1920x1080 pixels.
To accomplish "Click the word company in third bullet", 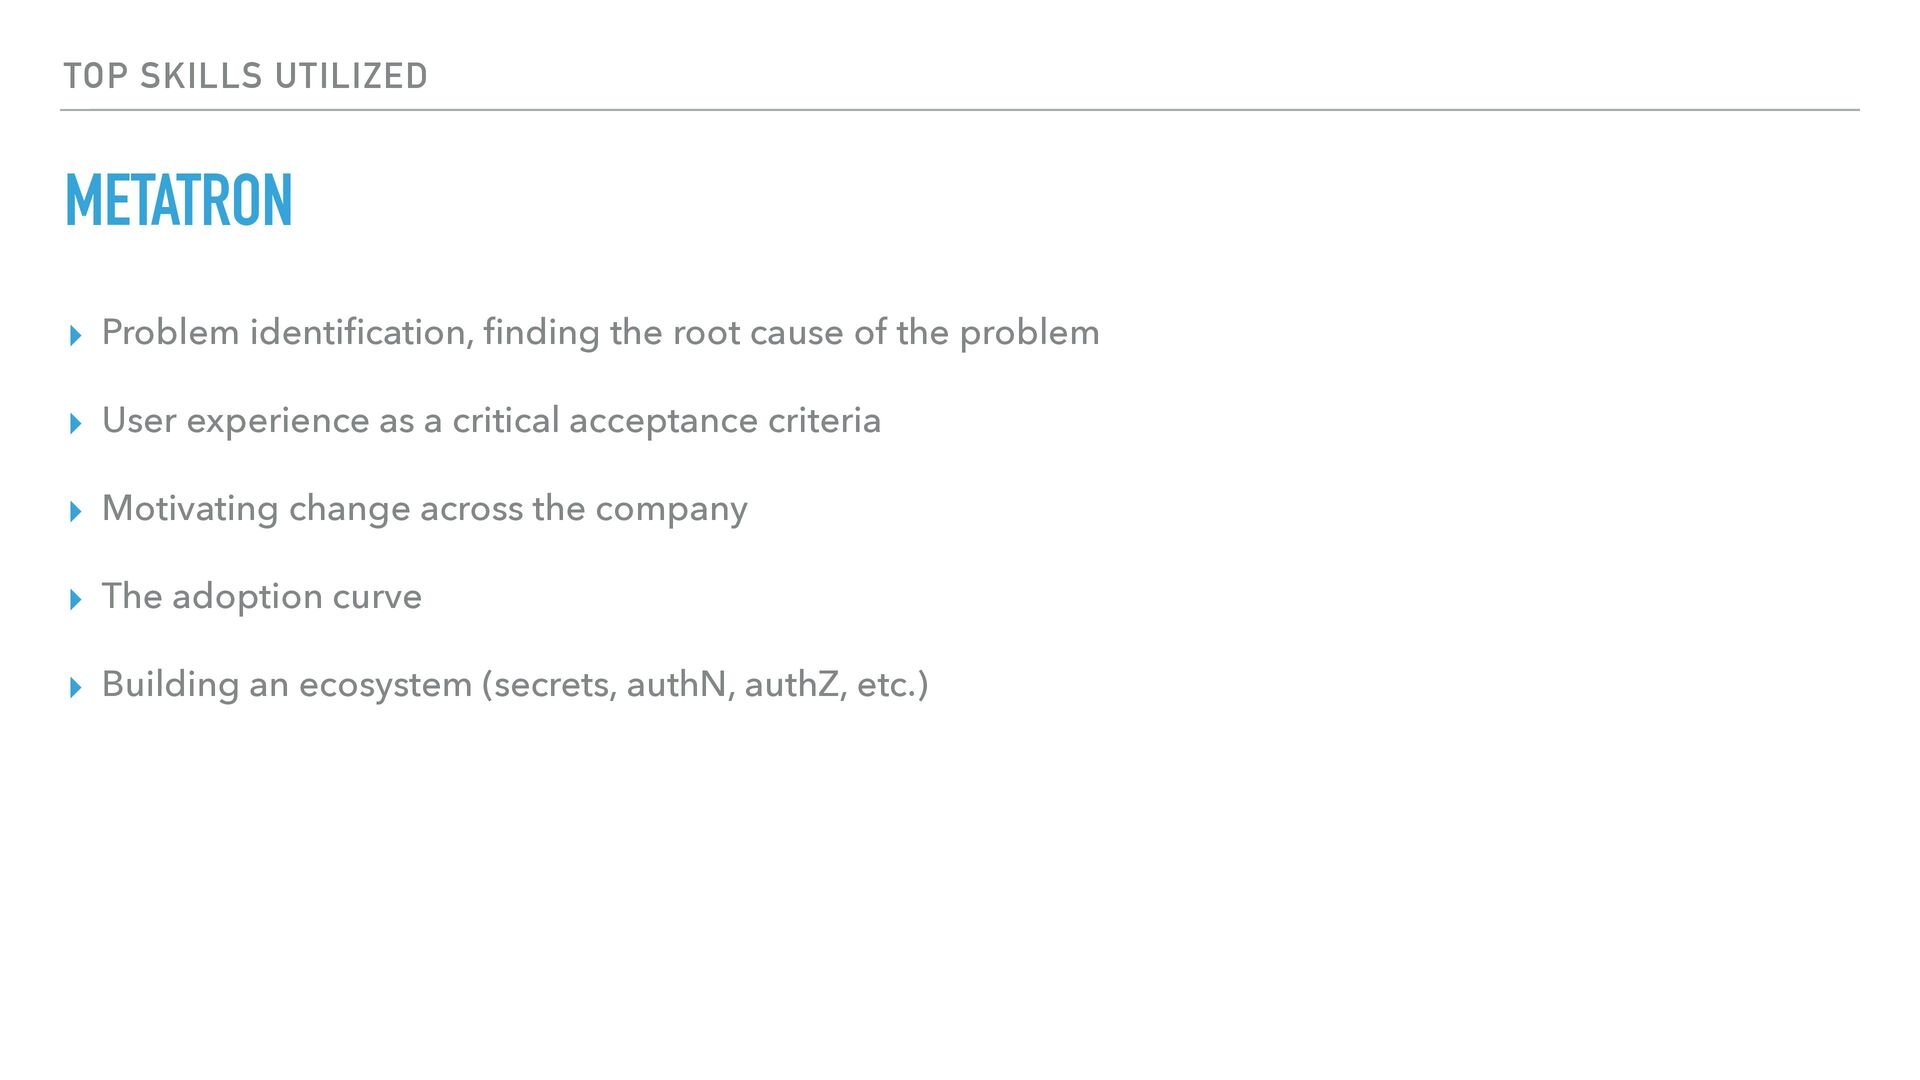I will 671,510.
